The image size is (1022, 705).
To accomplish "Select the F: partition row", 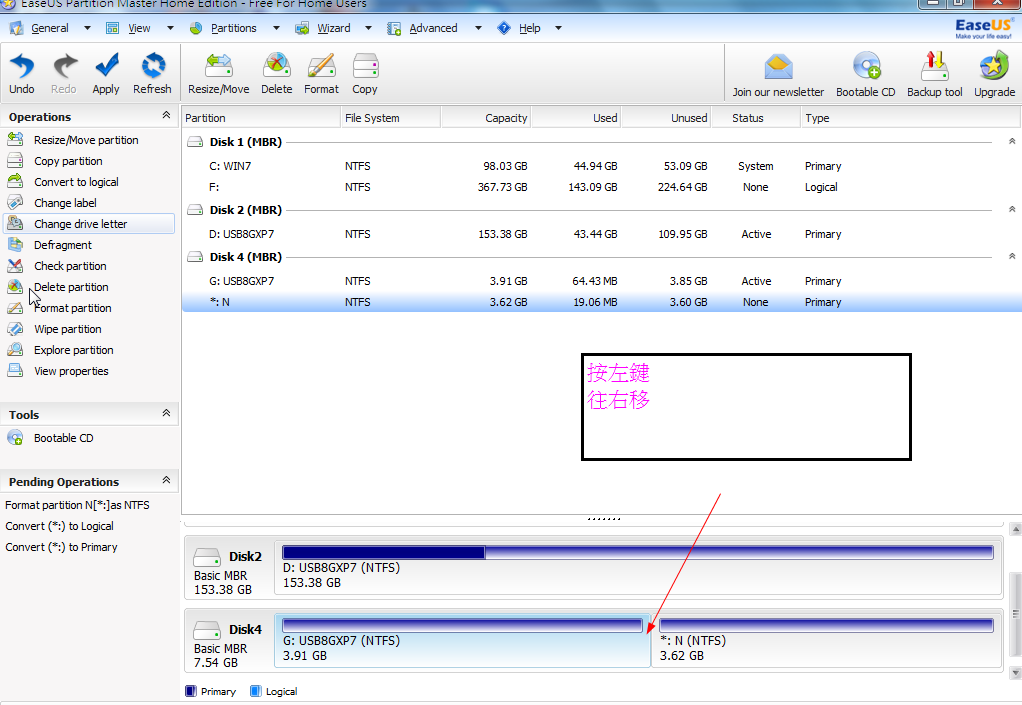I will pos(600,187).
